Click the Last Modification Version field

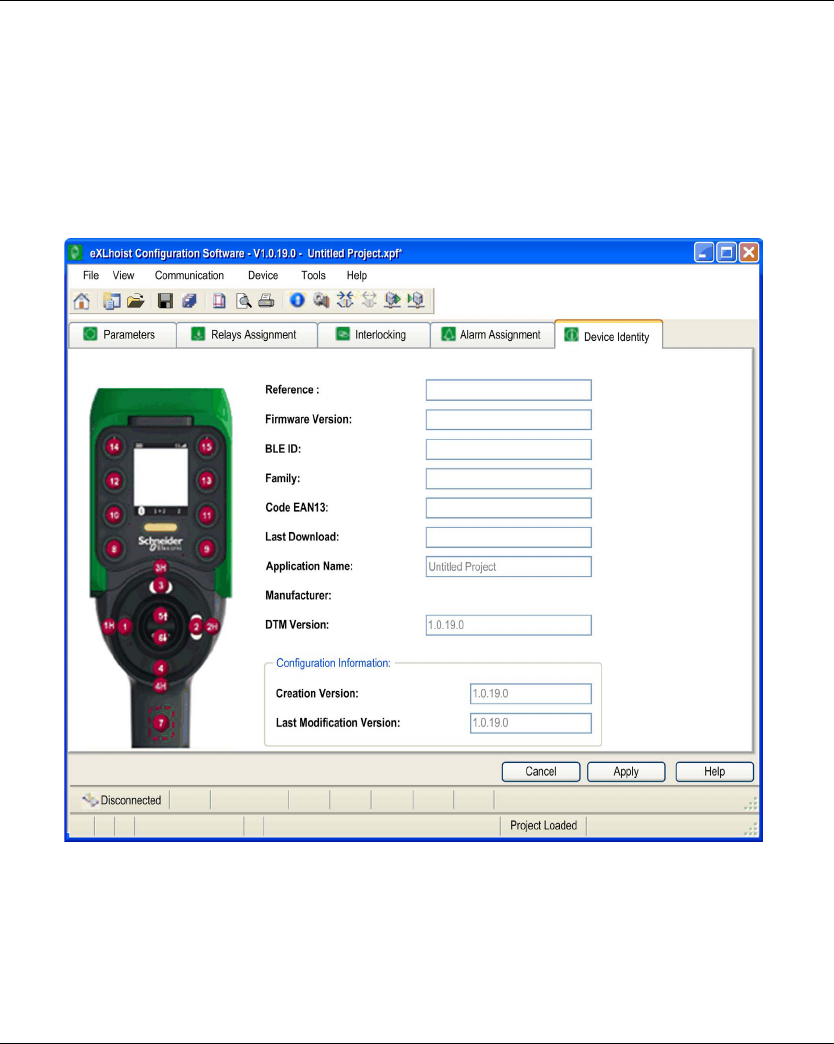point(530,722)
